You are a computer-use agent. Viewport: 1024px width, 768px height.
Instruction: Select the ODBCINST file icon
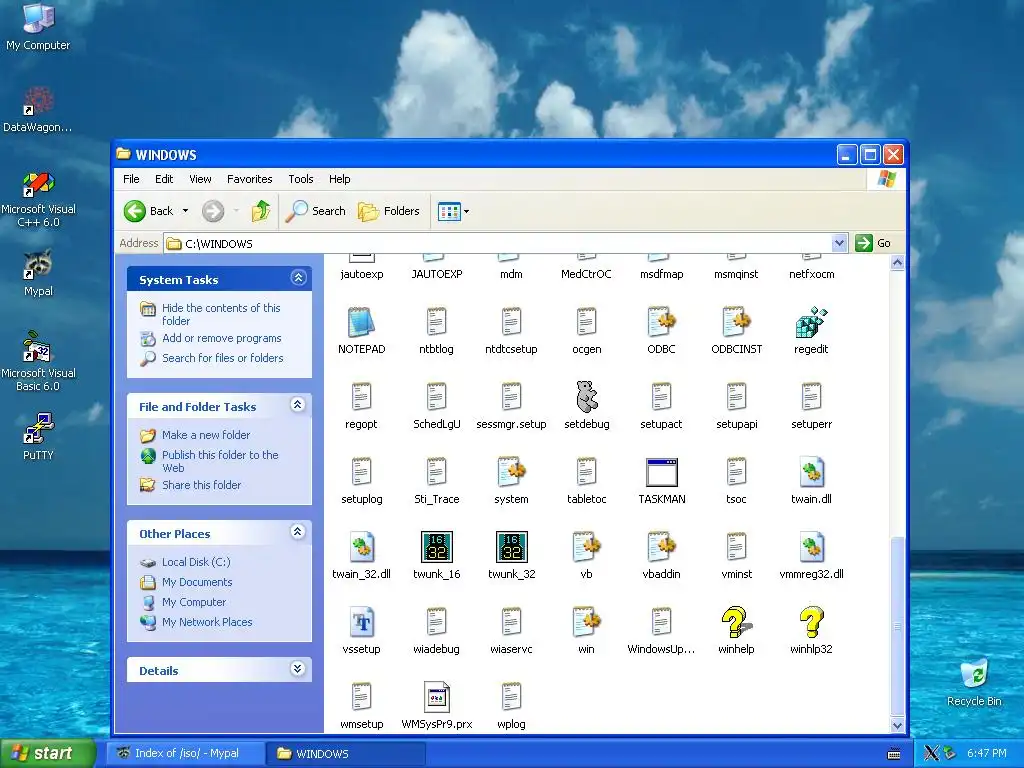736,322
